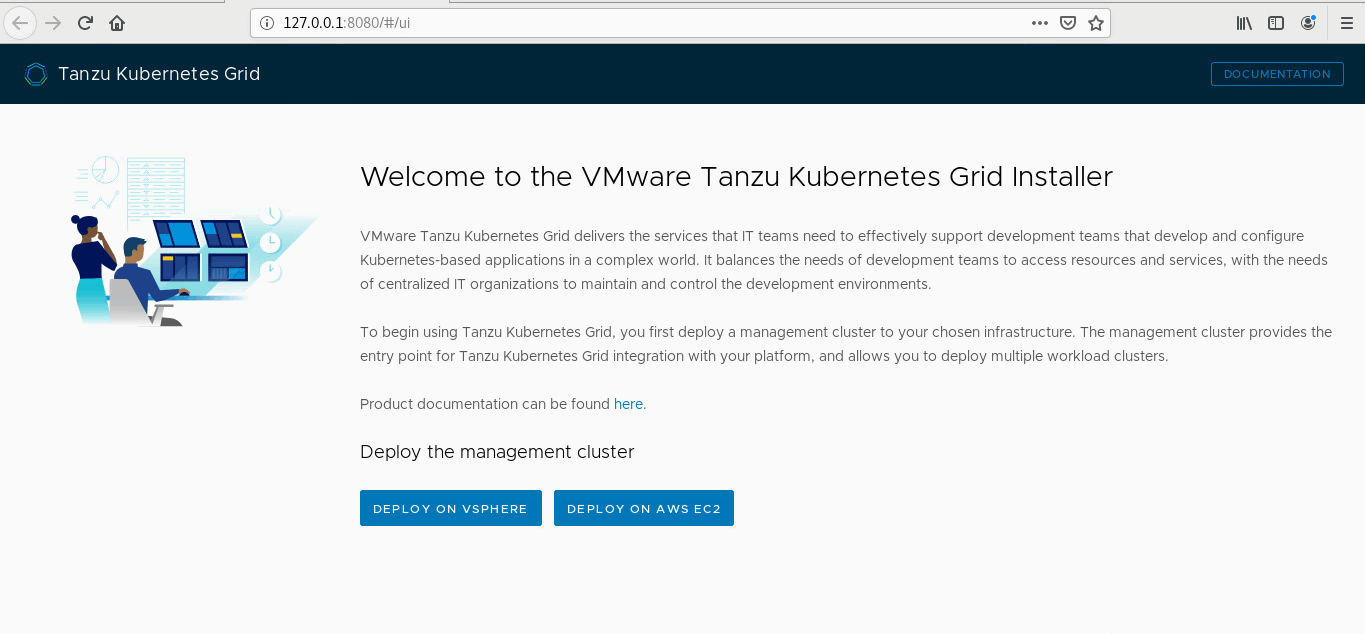
Task: Save page to Pocket icon
Action: (x=1068, y=23)
